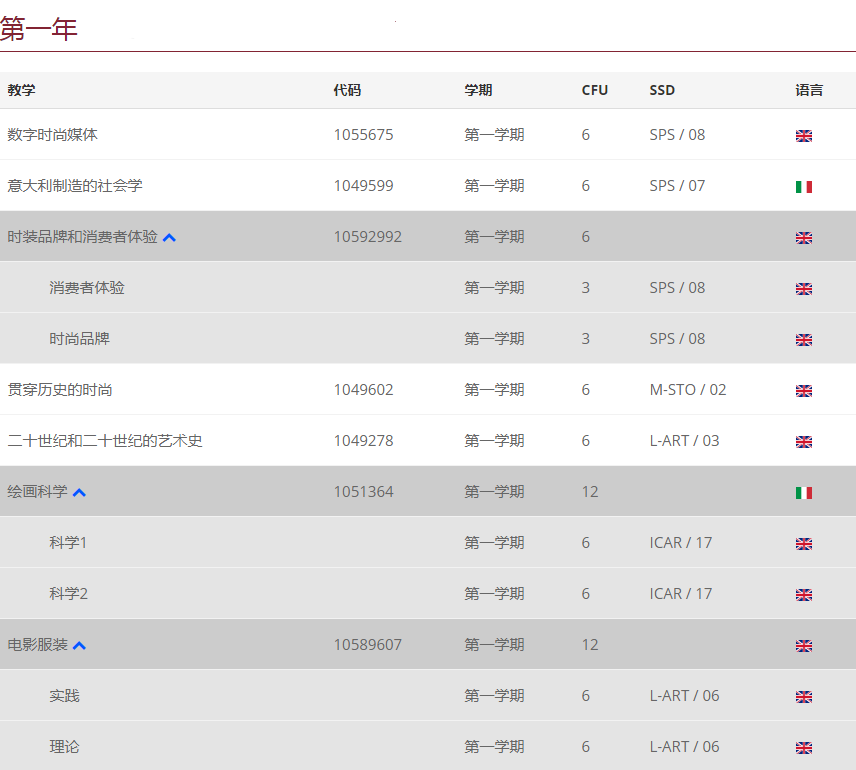Collapse the 电影服装 section chevron
The image size is (856, 770).
point(79,645)
